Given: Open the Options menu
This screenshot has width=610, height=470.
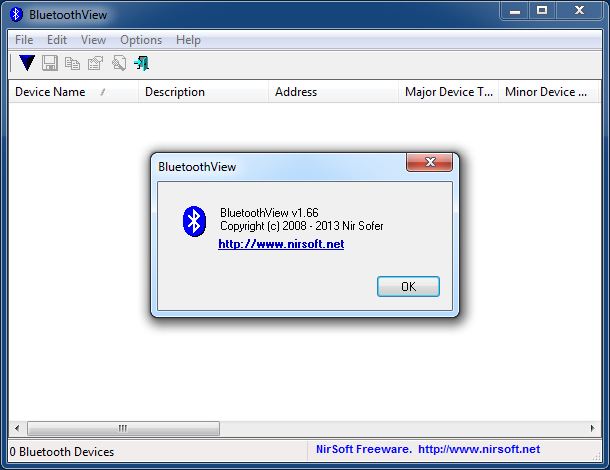Looking at the screenshot, I should pos(141,40).
